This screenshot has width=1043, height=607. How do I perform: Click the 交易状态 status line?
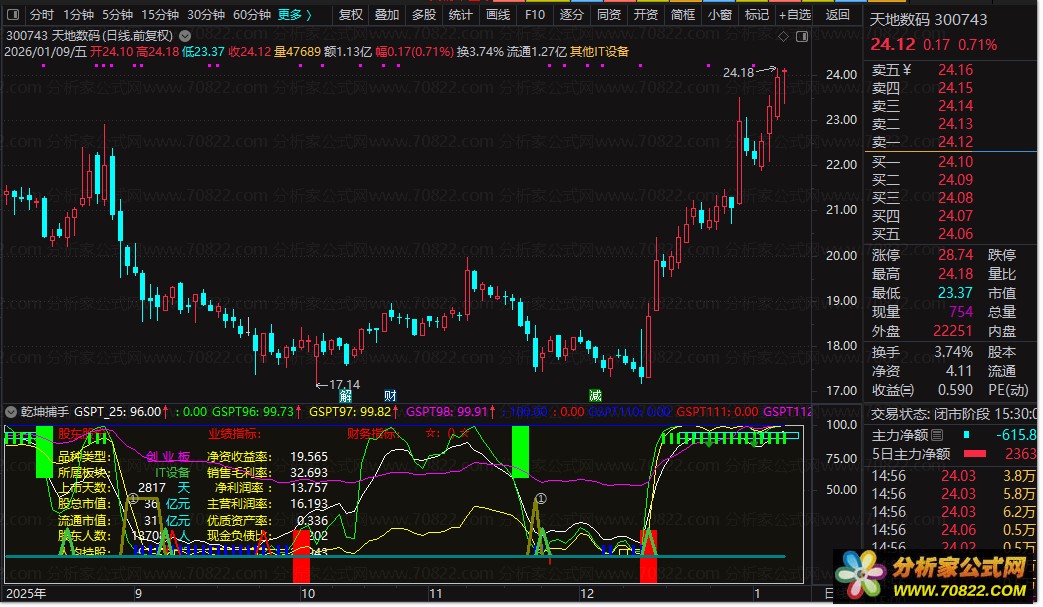click(953, 414)
